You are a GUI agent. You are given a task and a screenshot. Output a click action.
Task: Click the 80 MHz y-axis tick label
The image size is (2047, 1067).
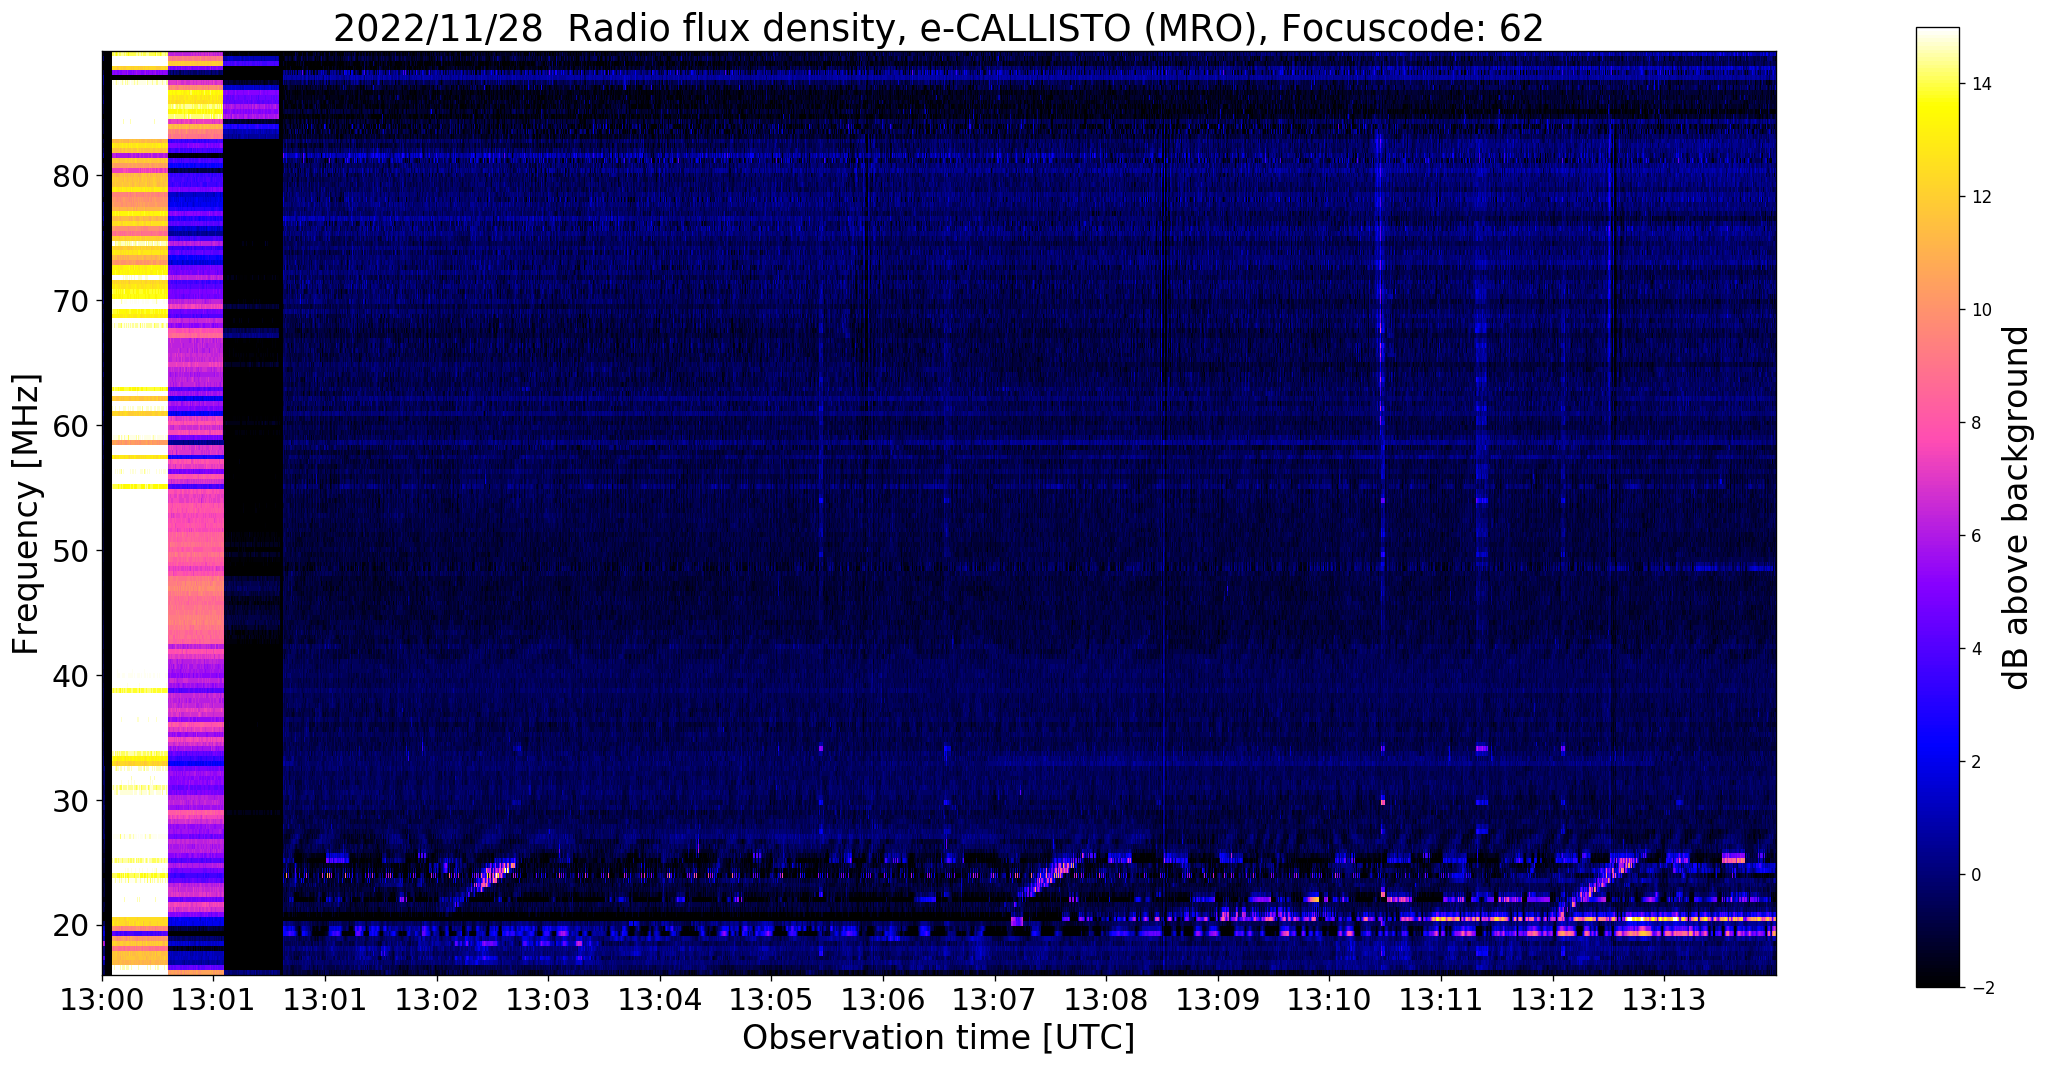[x=71, y=176]
